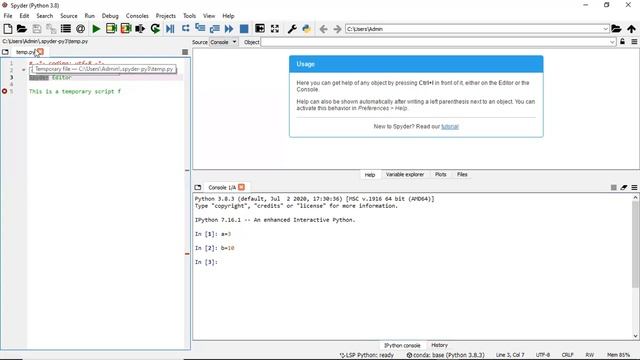The width and height of the screenshot is (640, 360).
Task: Maximize current pane icon
Action: pos(260,29)
